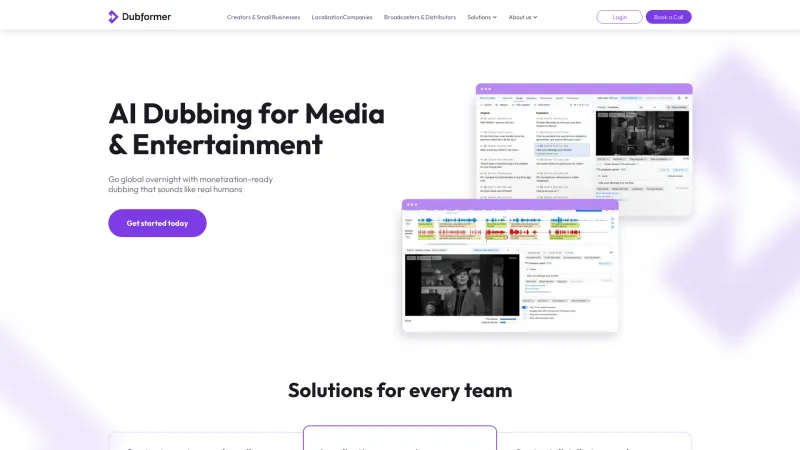
Task: Click Get started today button
Action: tap(157, 223)
